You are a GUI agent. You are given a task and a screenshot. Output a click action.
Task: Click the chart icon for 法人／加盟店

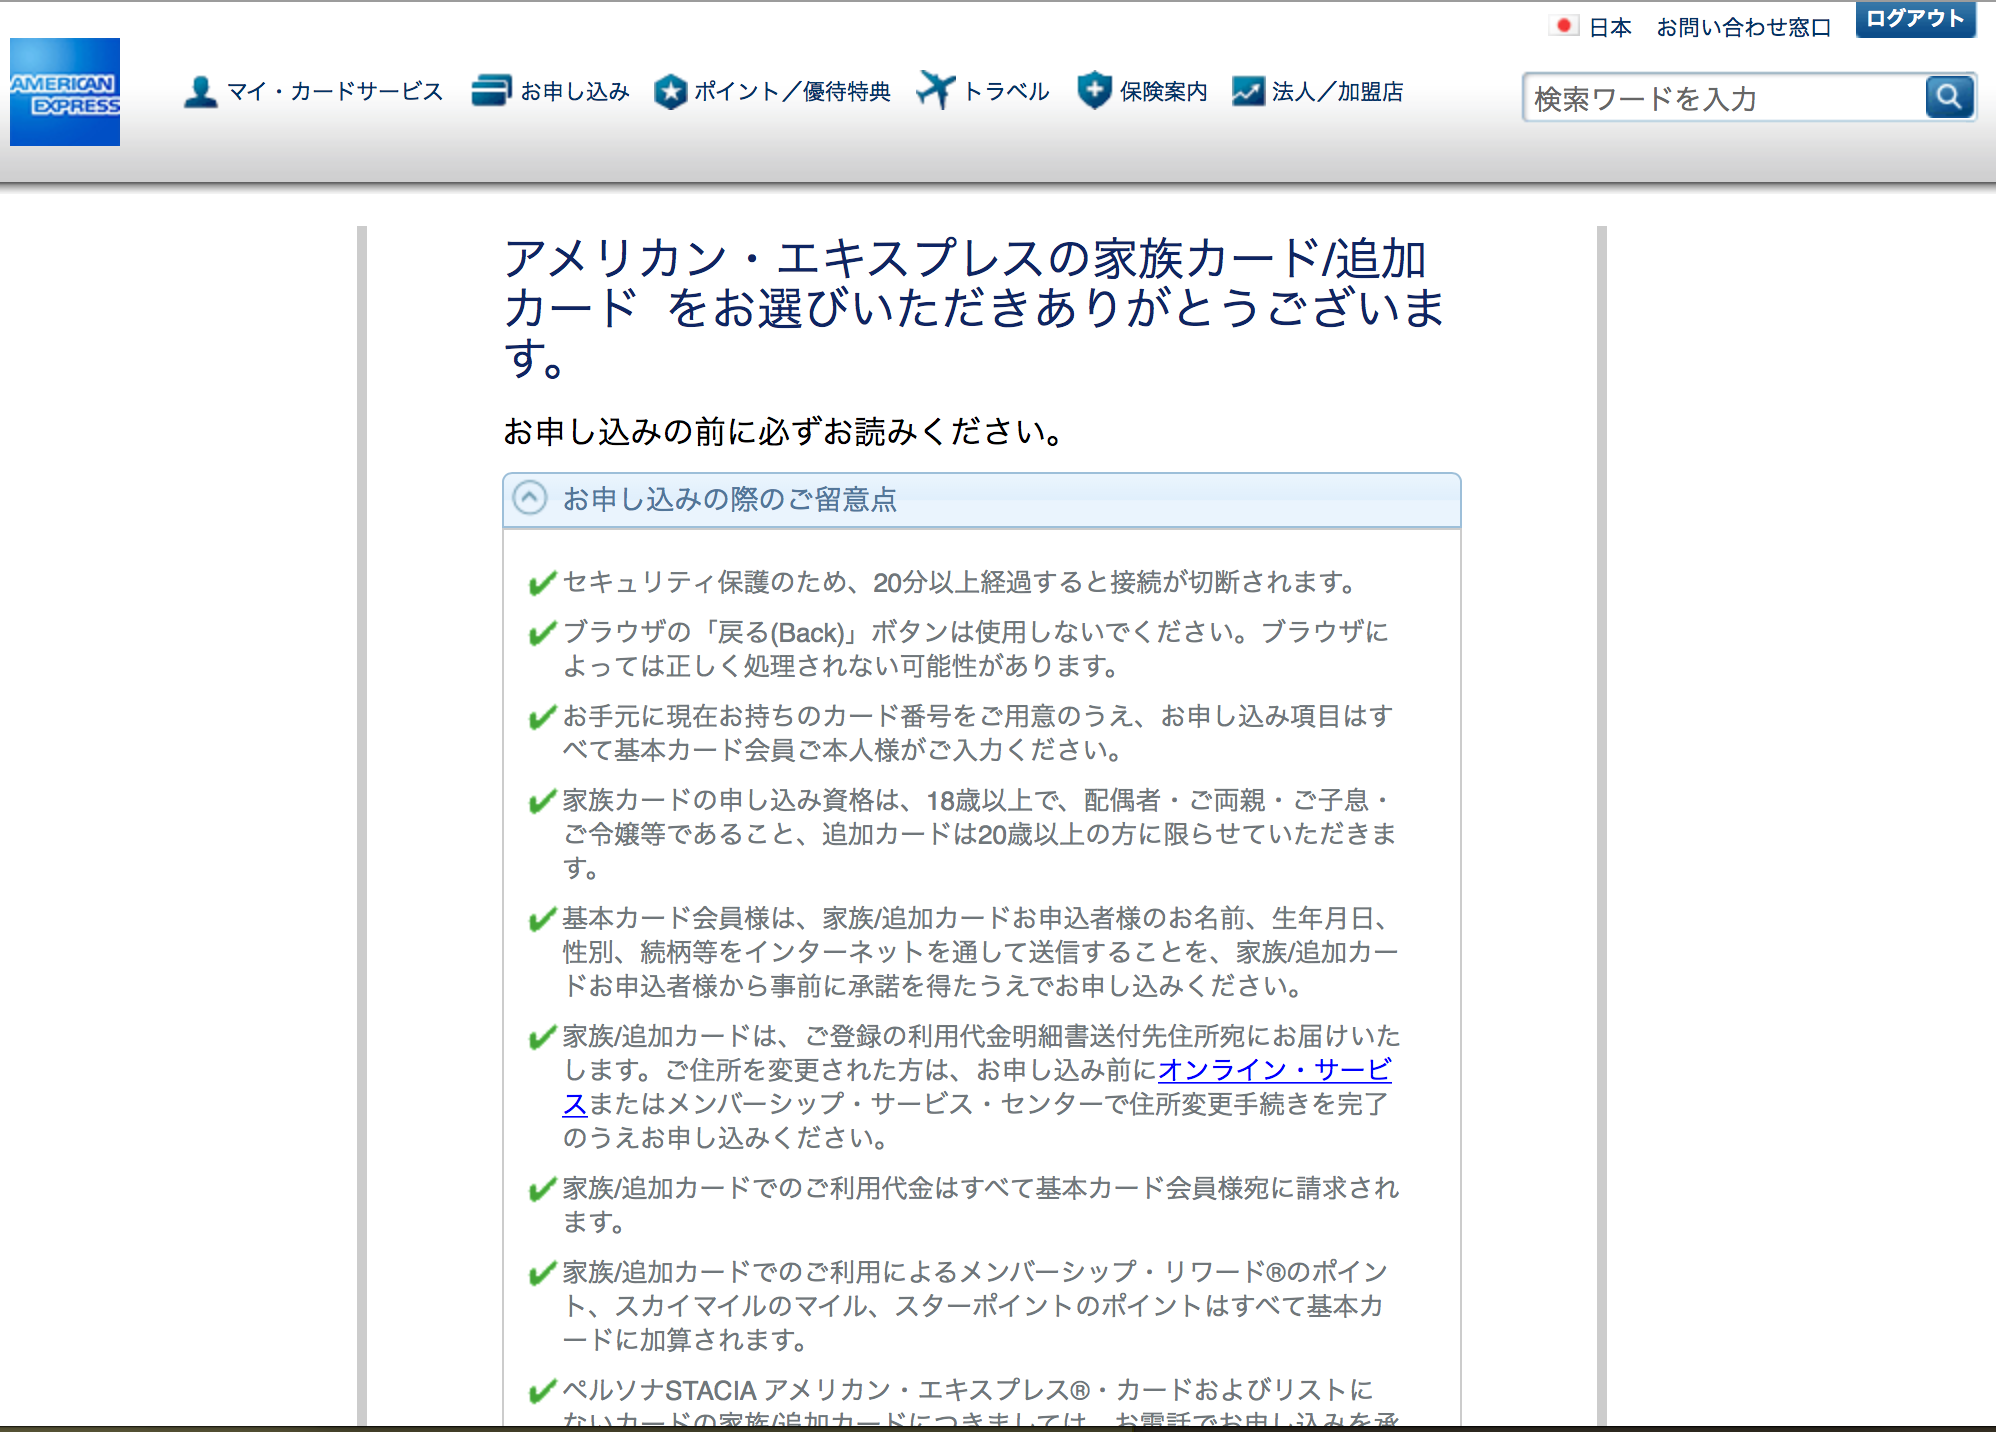coord(1248,91)
